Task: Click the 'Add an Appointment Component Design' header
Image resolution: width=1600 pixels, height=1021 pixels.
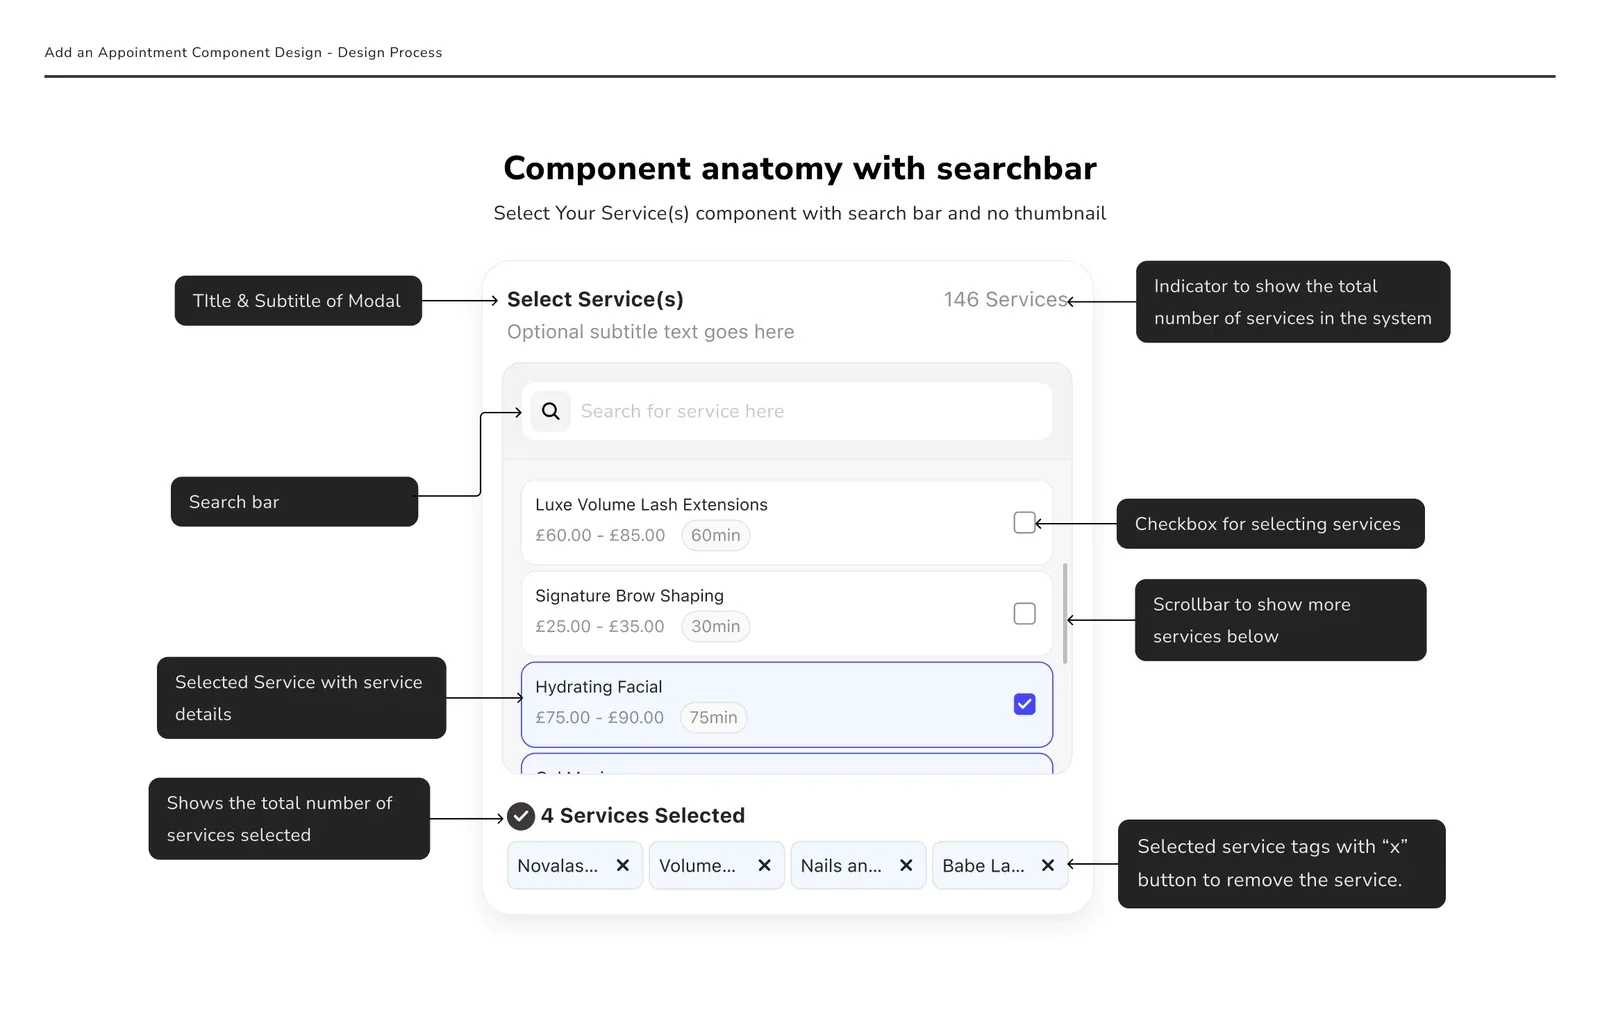Action: (243, 53)
